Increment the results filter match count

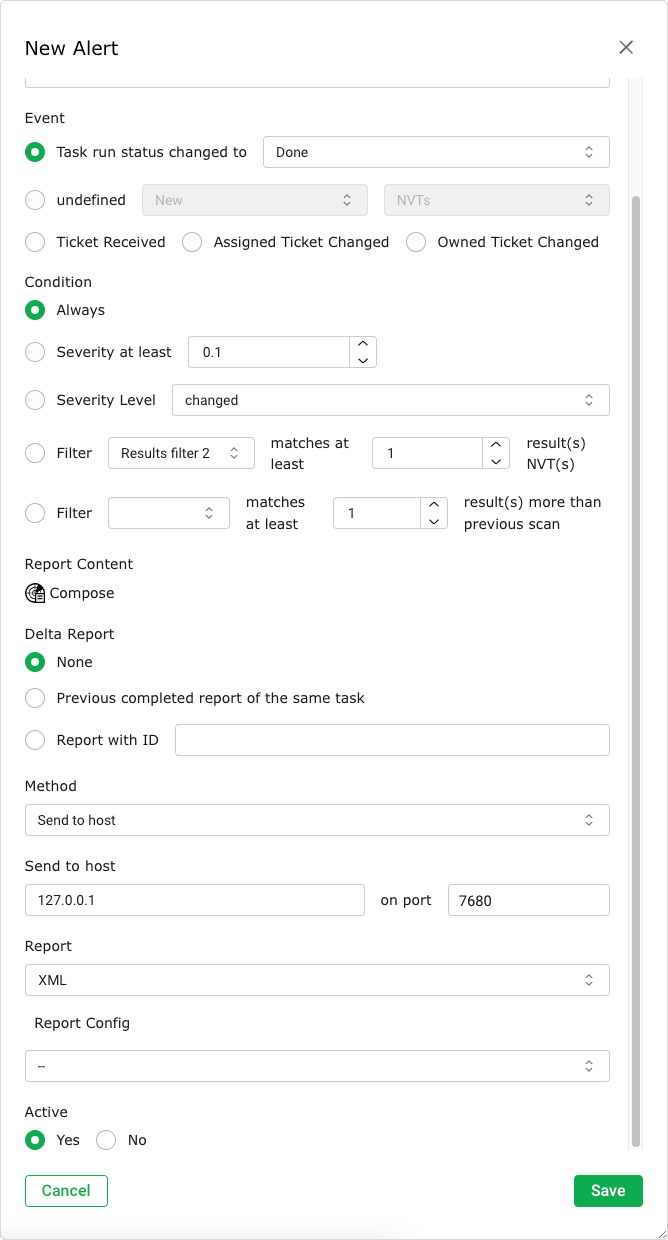pyautogui.click(x=495, y=445)
